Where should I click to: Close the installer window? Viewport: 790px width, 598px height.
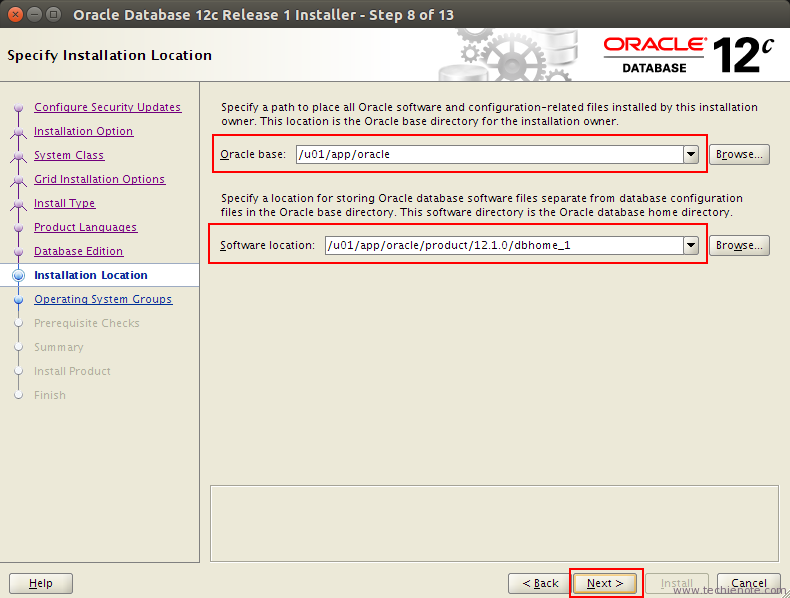point(15,14)
